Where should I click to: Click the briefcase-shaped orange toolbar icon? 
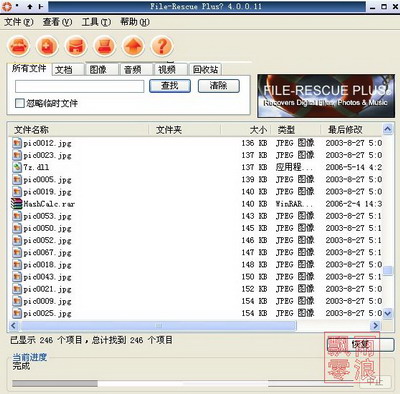point(76,46)
